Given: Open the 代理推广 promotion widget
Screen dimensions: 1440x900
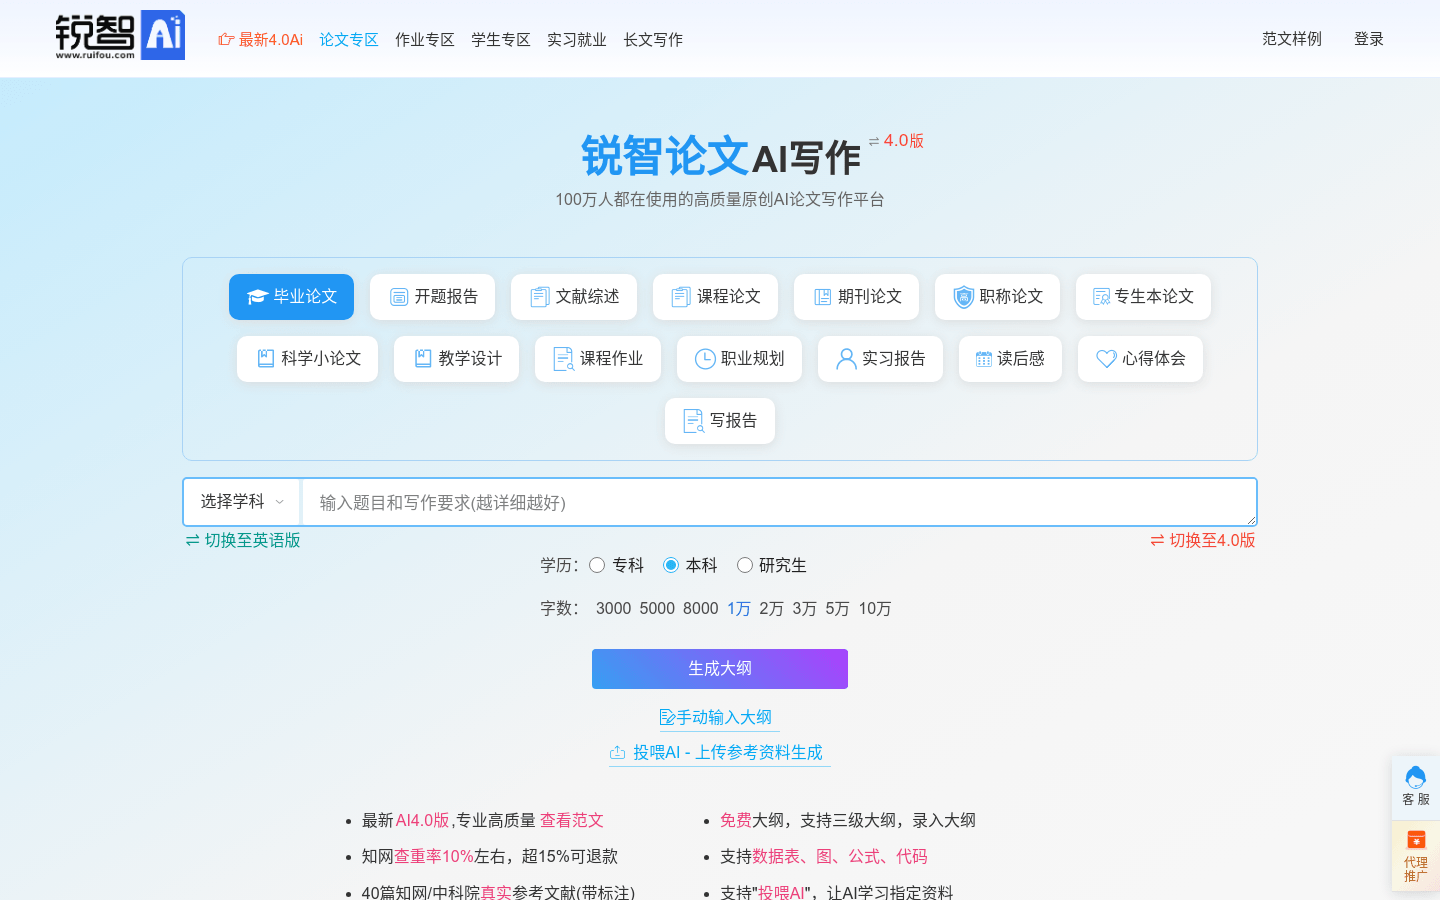Looking at the screenshot, I should (1416, 857).
